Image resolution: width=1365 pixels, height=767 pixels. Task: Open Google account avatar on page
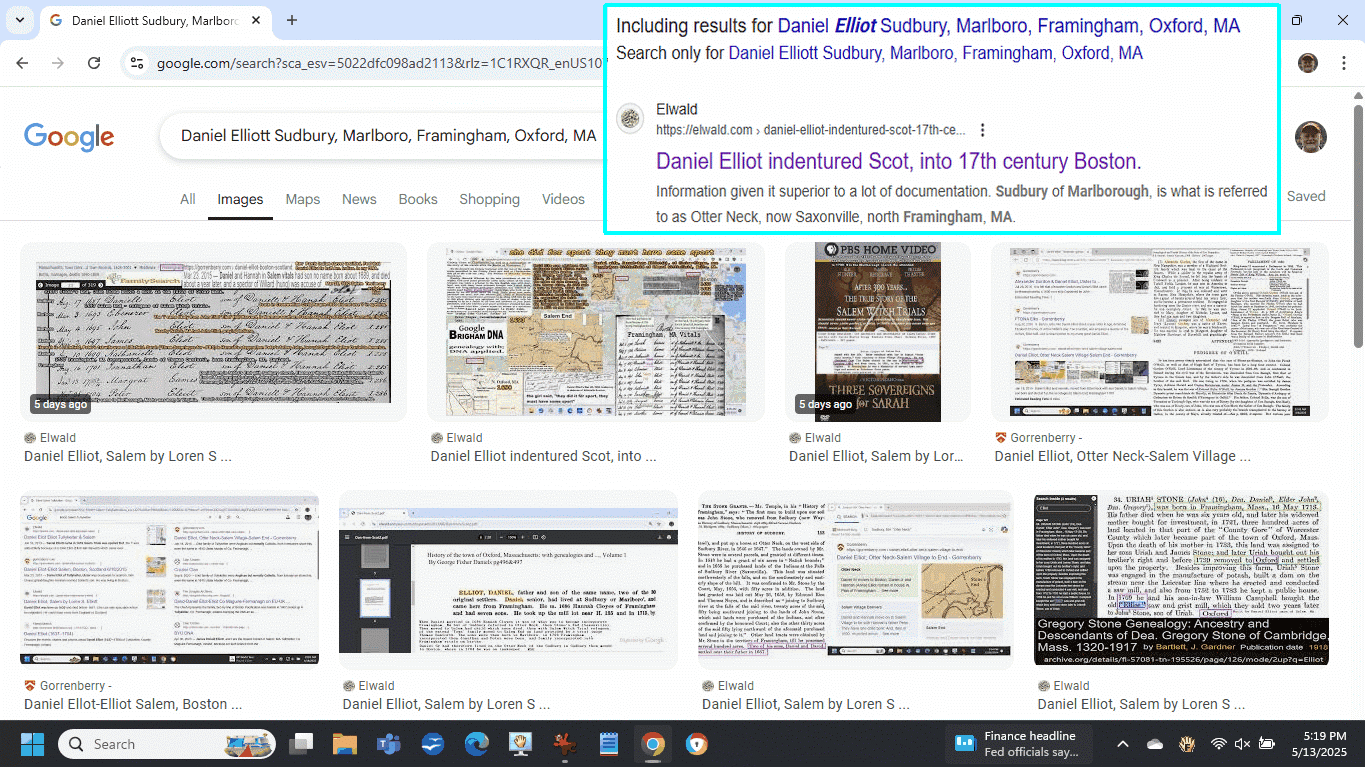tap(1310, 137)
